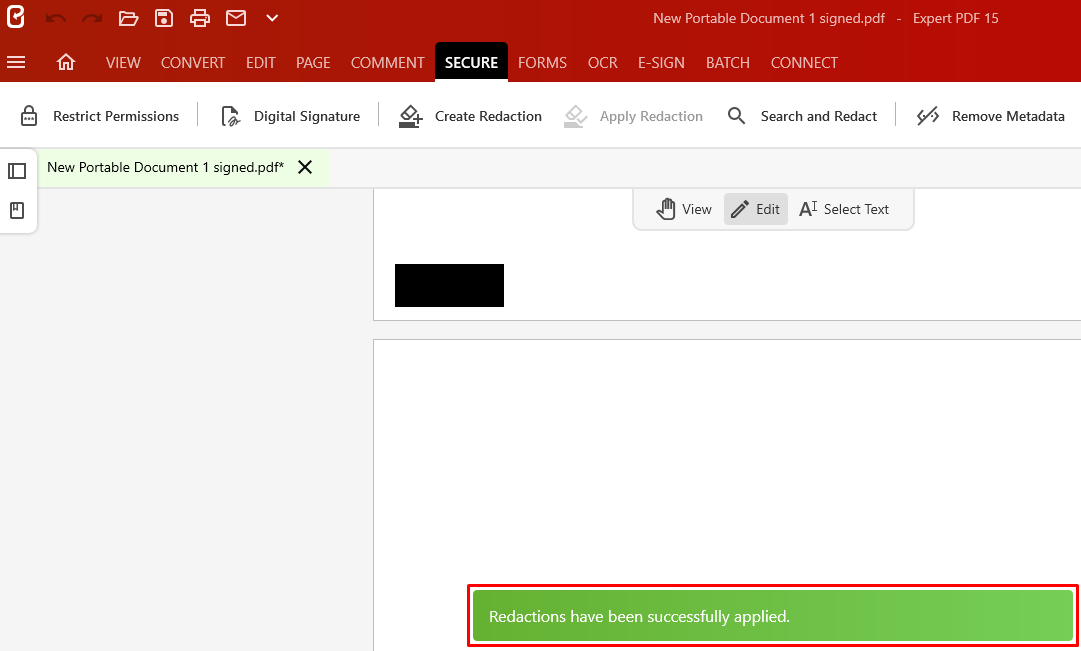This screenshot has height=651, width=1081.
Task: Click the Create Redaction eraser icon
Action: coord(410,116)
